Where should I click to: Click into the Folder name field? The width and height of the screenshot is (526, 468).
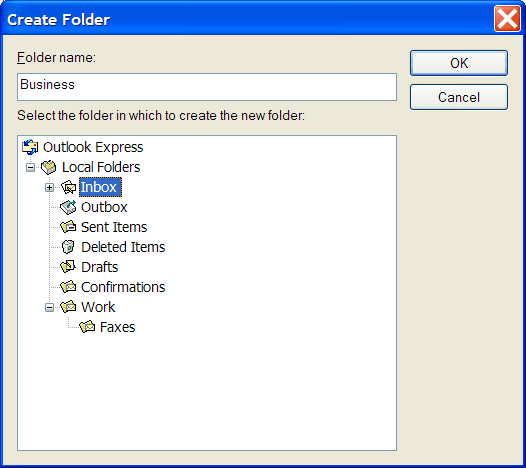tap(207, 87)
